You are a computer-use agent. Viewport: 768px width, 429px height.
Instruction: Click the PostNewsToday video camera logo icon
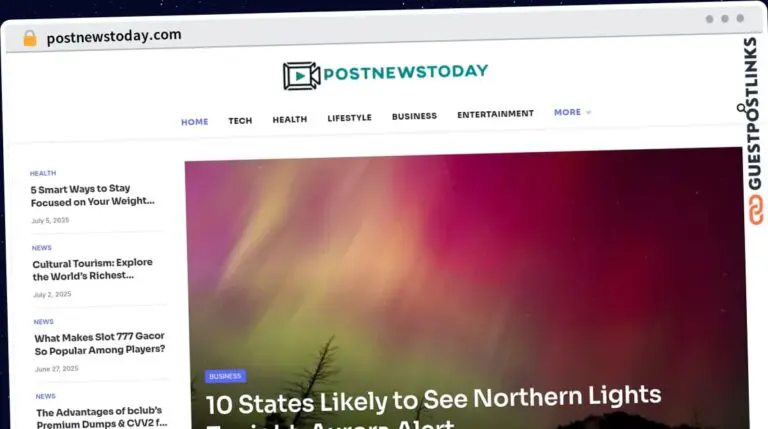[x=301, y=75]
